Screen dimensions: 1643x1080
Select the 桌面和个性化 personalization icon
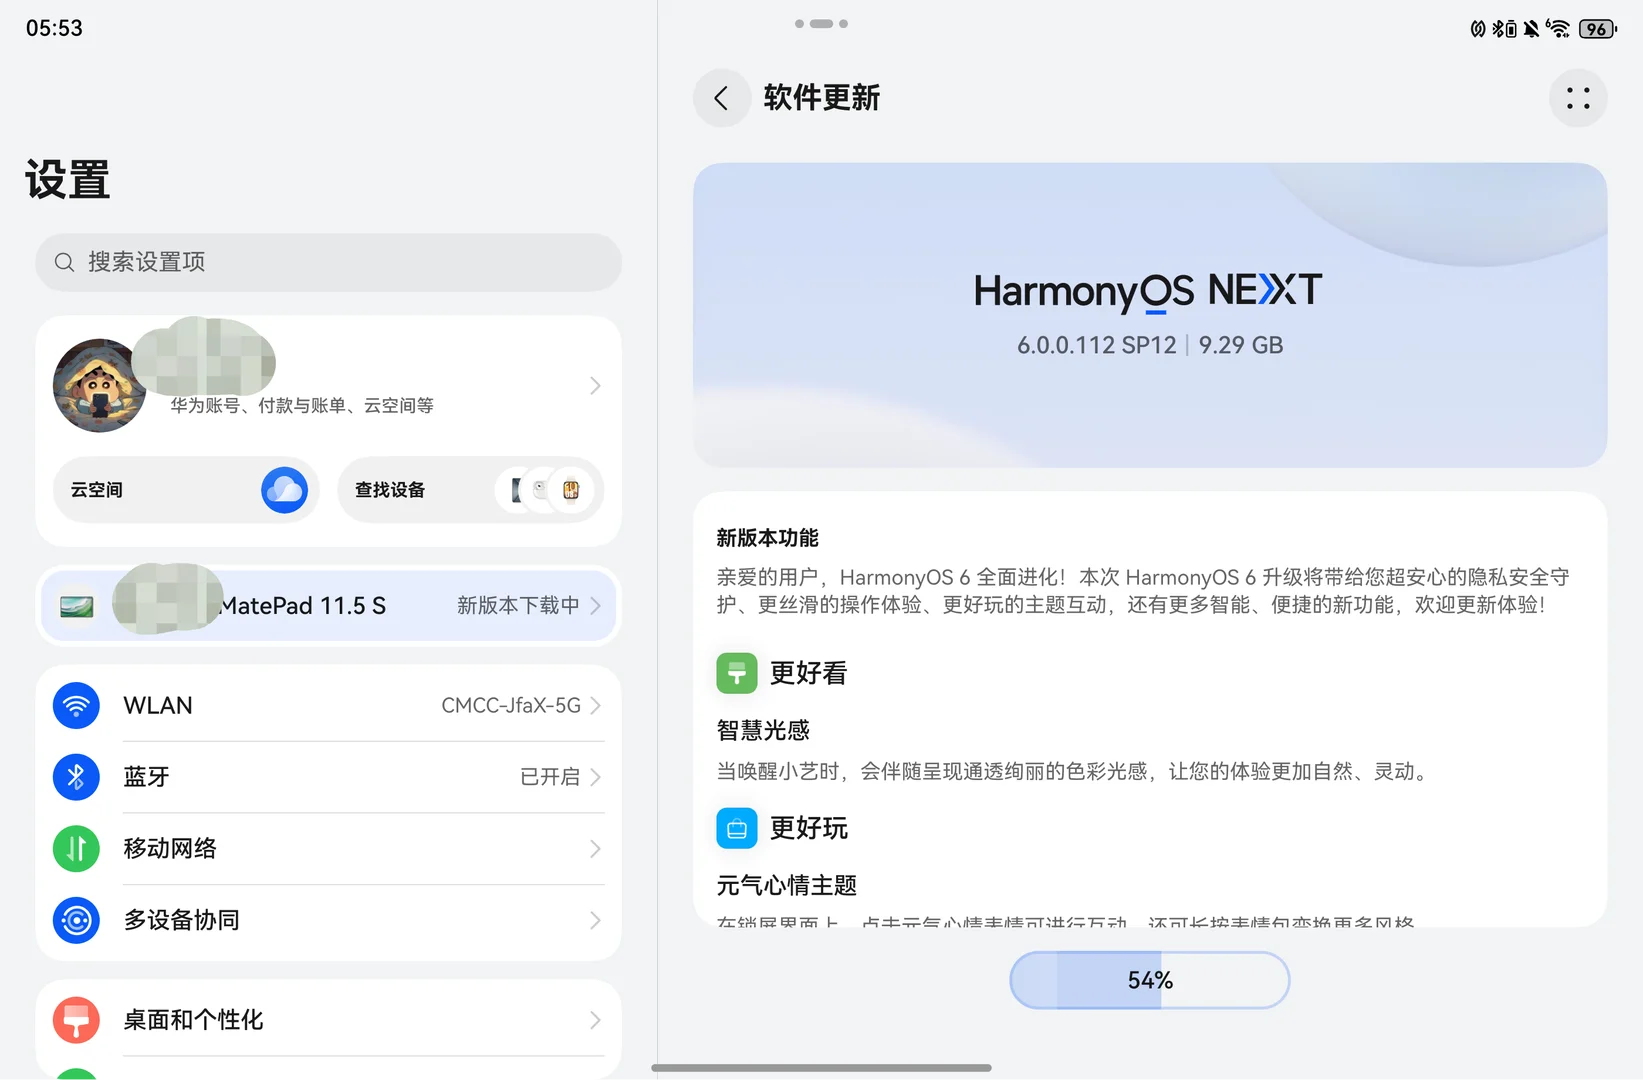tap(76, 1019)
